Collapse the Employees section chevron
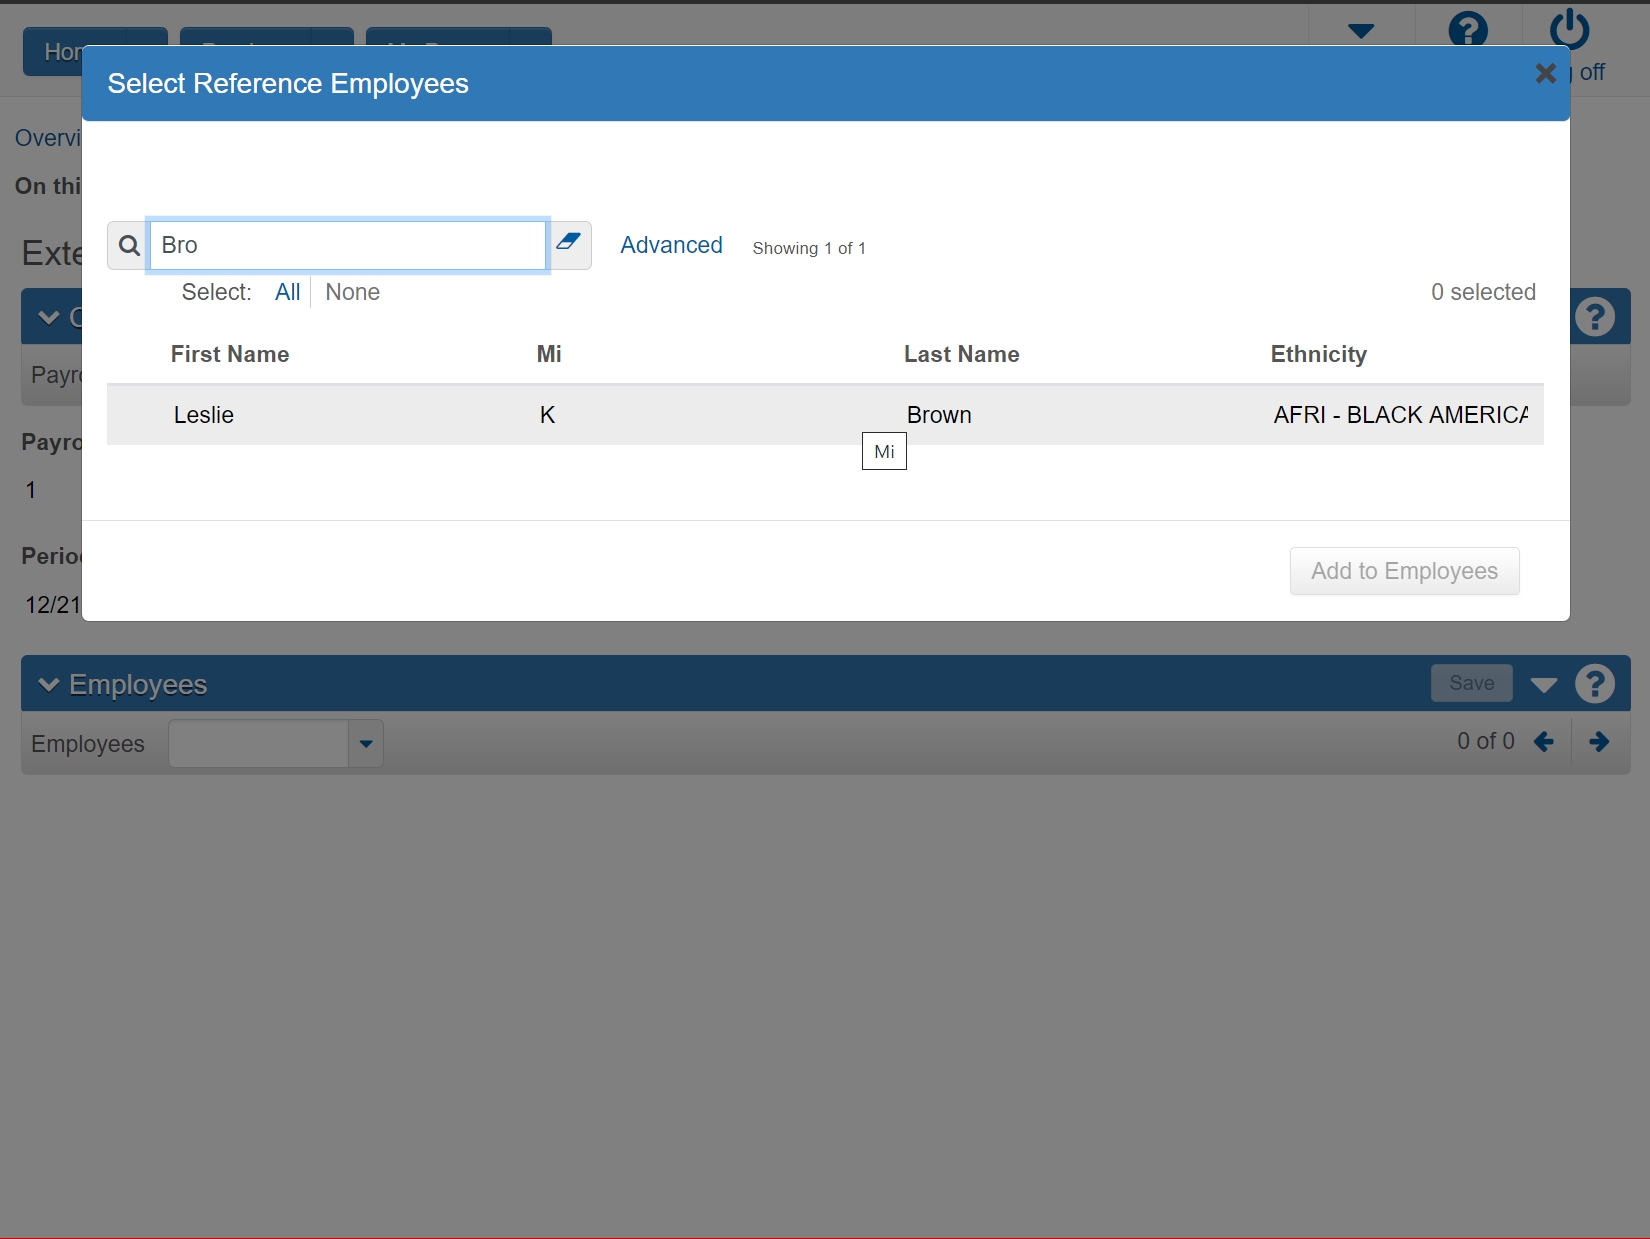The height and width of the screenshot is (1239, 1650). (48, 684)
